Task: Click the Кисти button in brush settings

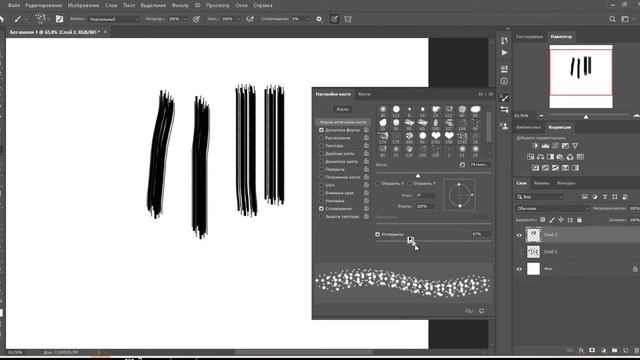Action: (342, 109)
